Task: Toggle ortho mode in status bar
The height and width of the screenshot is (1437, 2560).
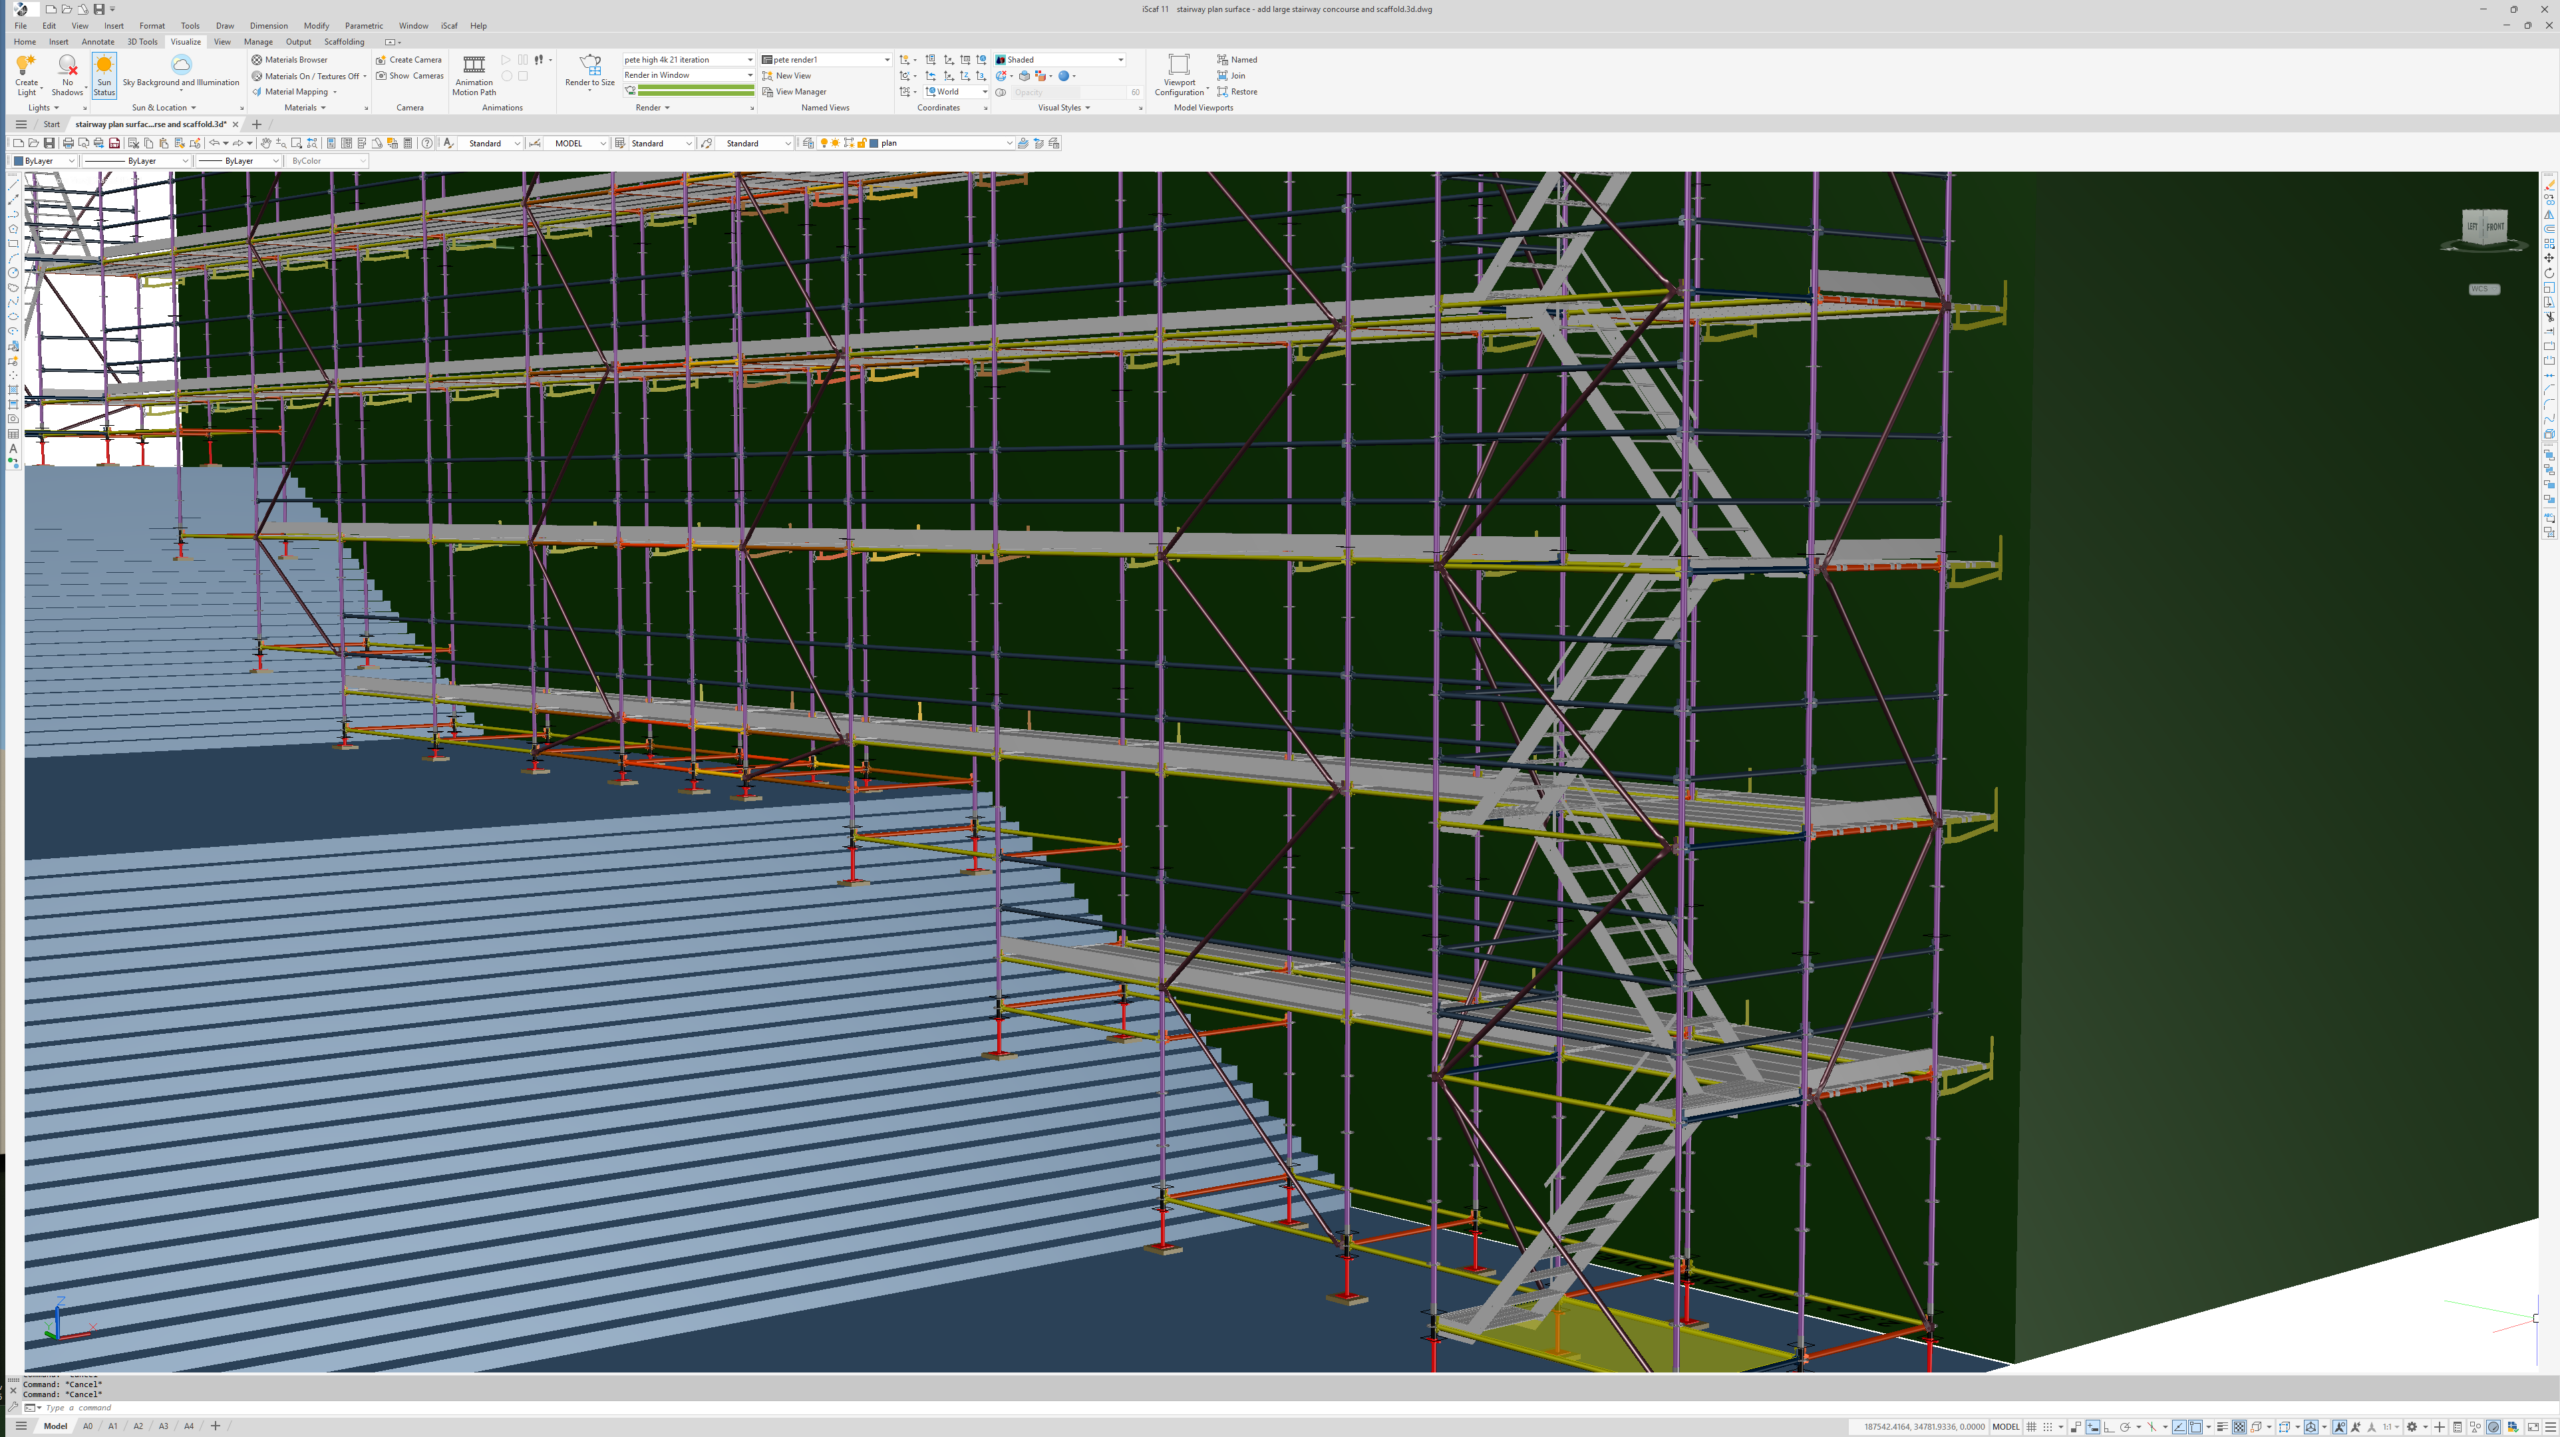Action: coord(2108,1427)
